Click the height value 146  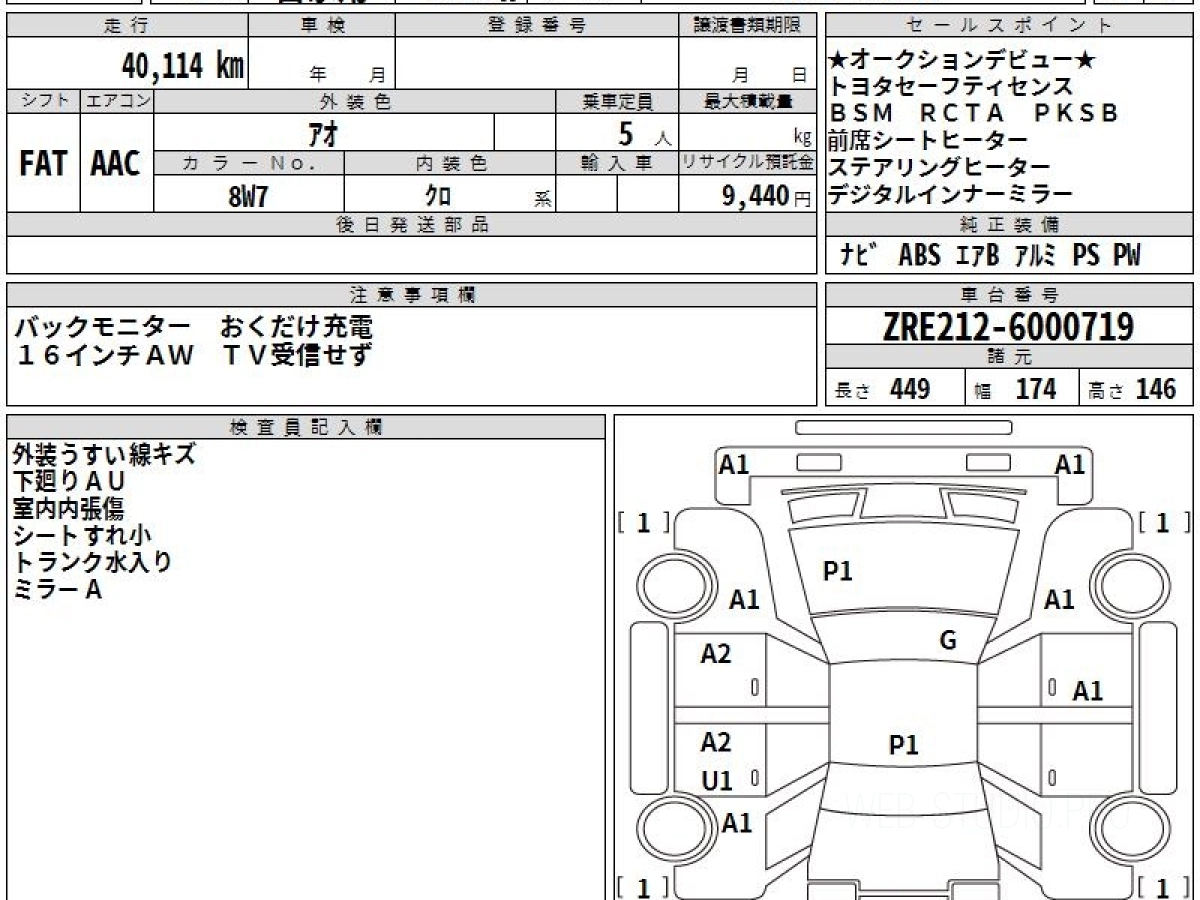1156,389
